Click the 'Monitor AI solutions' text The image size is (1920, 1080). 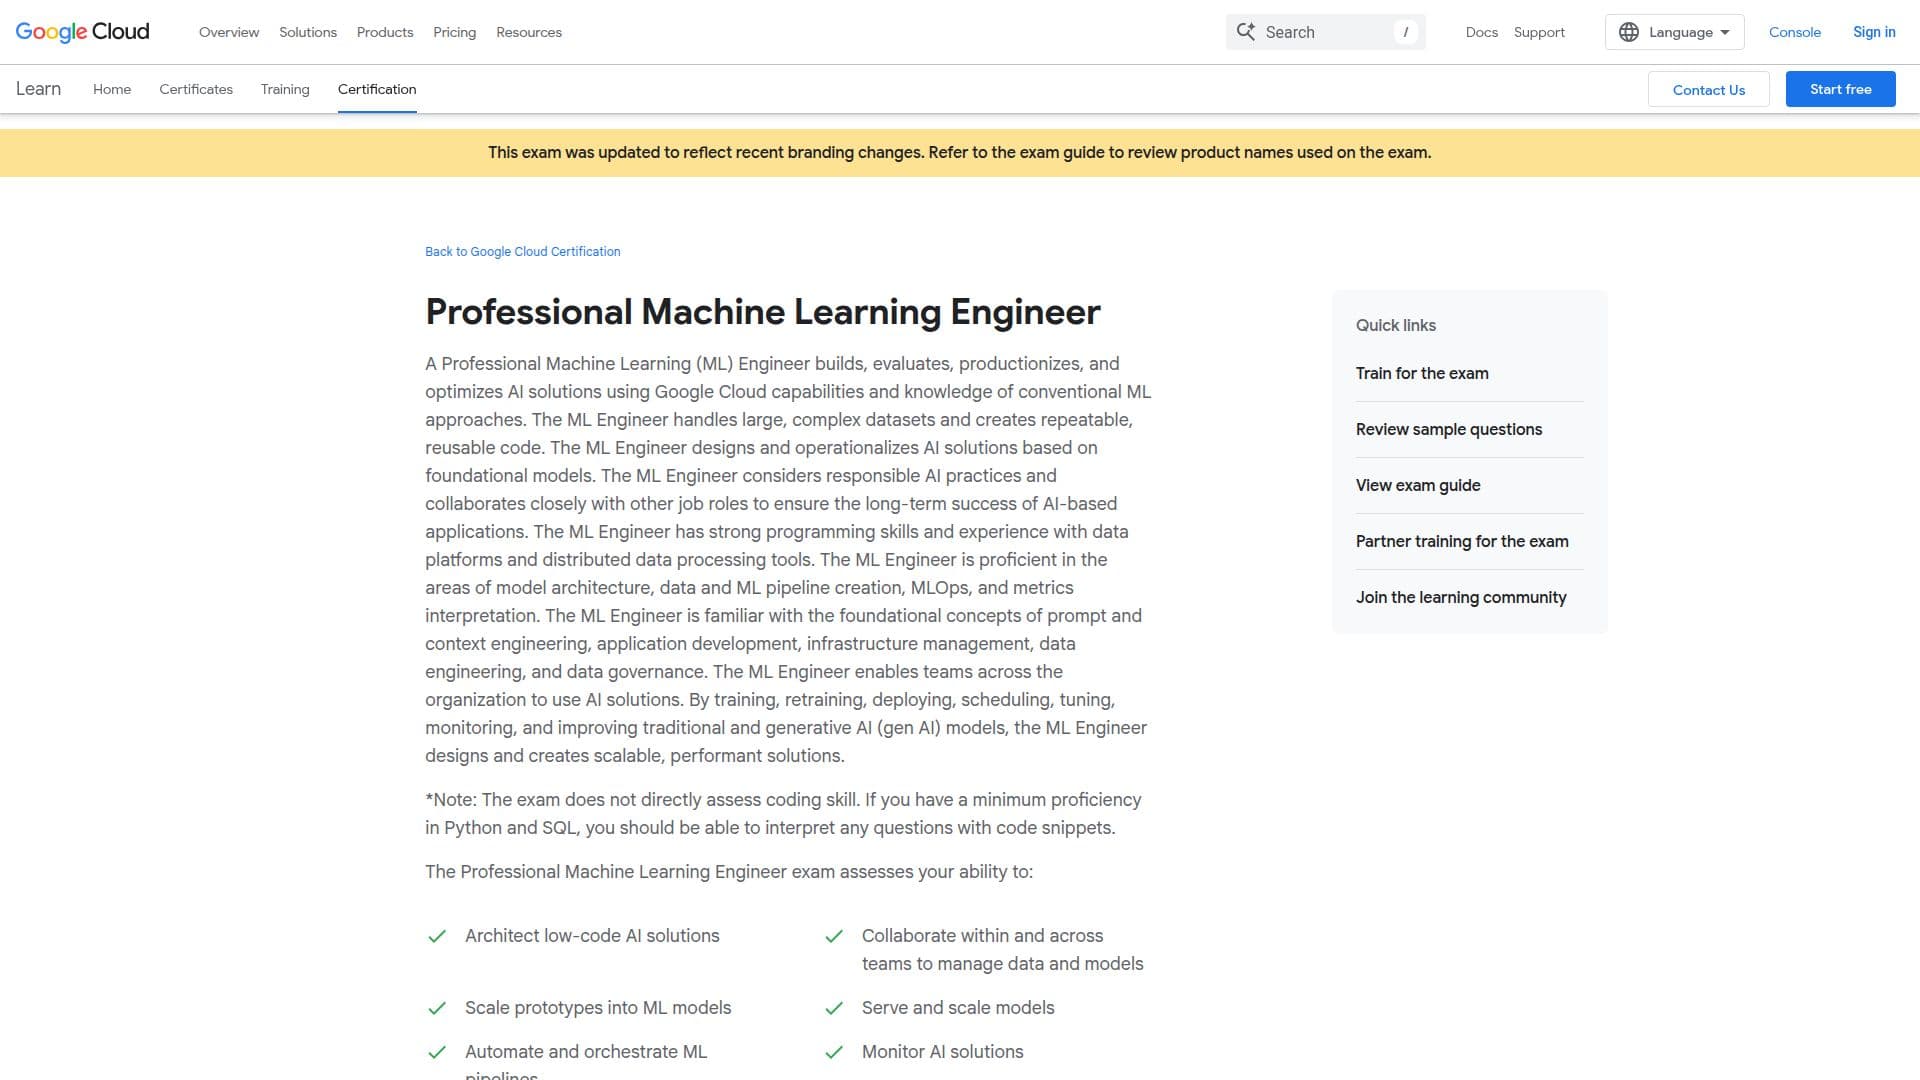coord(942,1052)
